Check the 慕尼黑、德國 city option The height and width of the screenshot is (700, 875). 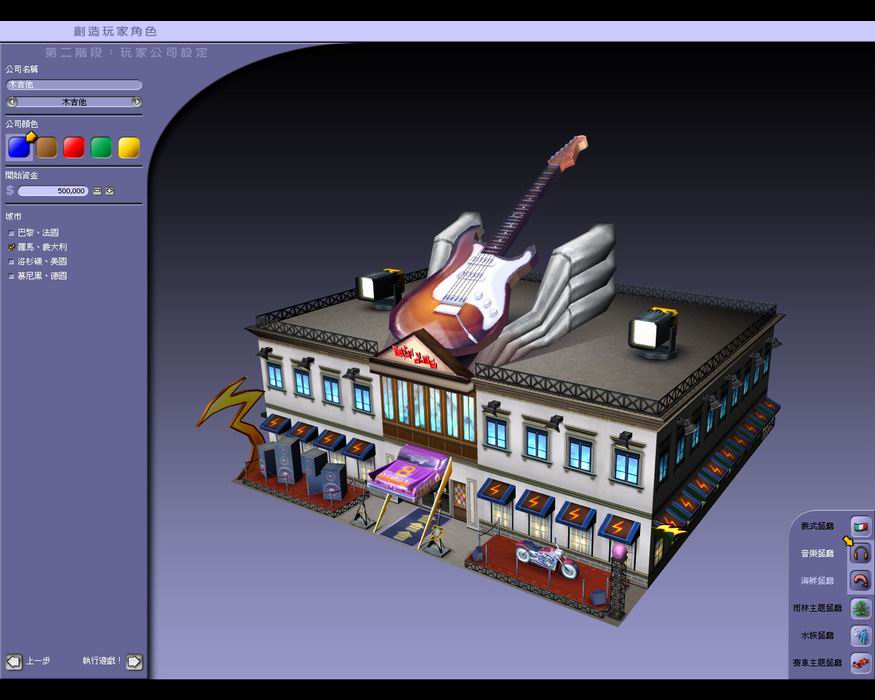click(x=12, y=275)
